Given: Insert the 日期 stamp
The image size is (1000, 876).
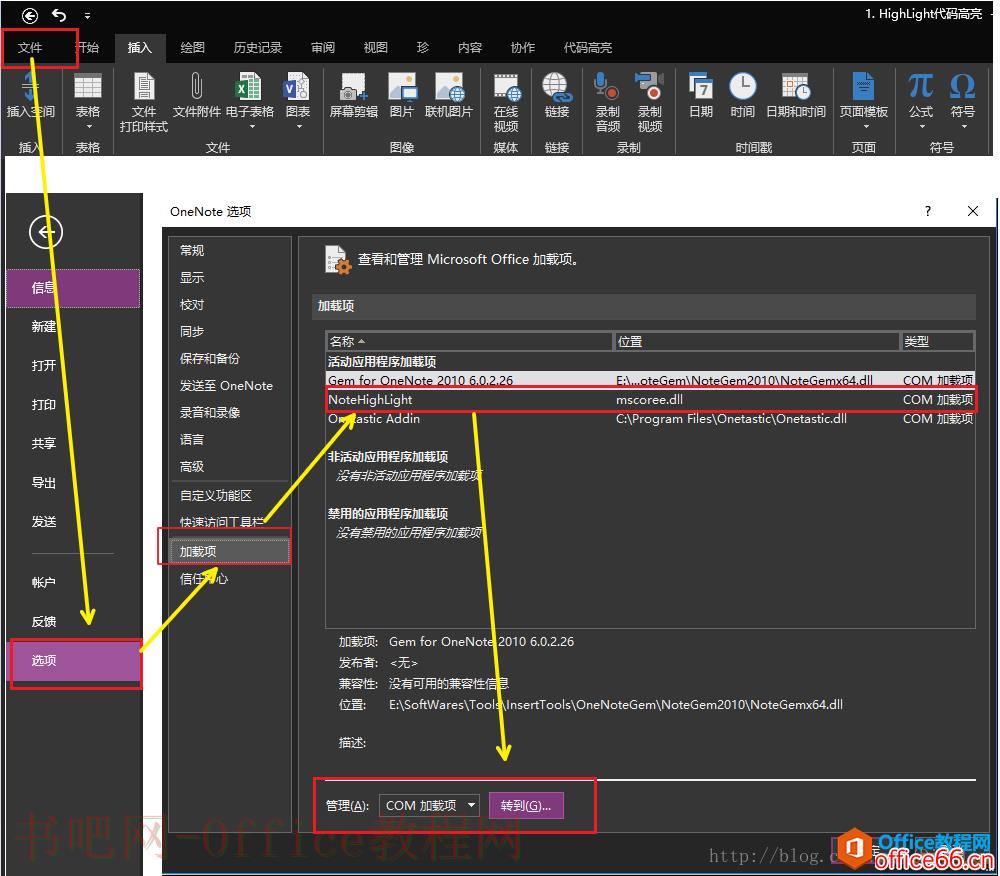Looking at the screenshot, I should pos(701,96).
